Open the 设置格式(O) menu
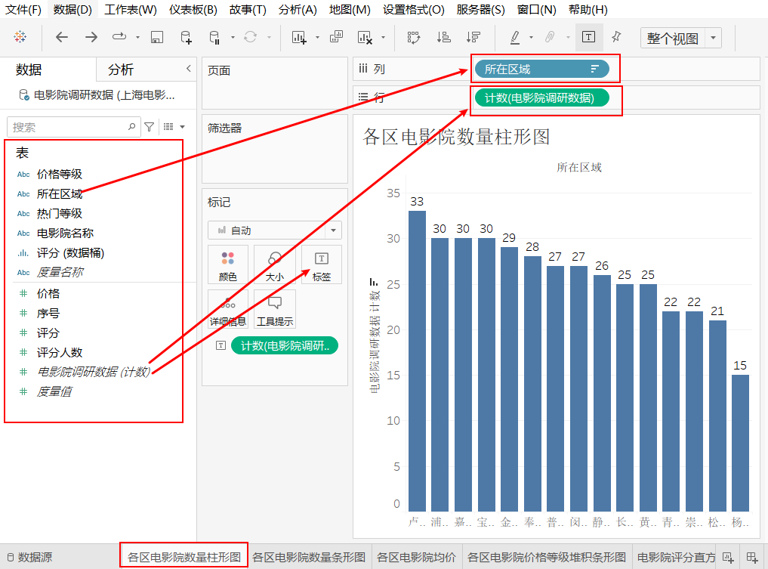 413,10
